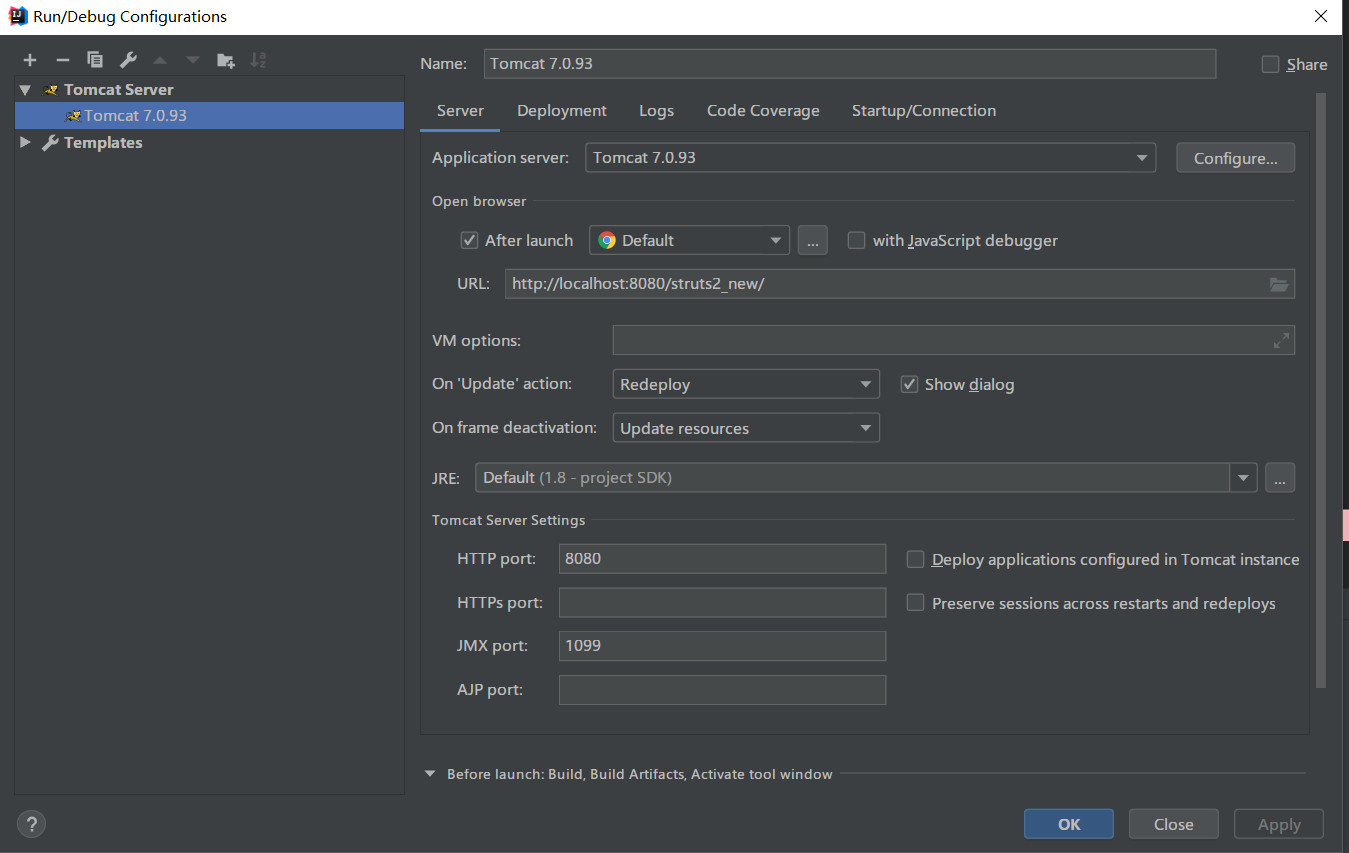Enable the Share checkbox
Image resolution: width=1349 pixels, height=853 pixels.
[1270, 64]
